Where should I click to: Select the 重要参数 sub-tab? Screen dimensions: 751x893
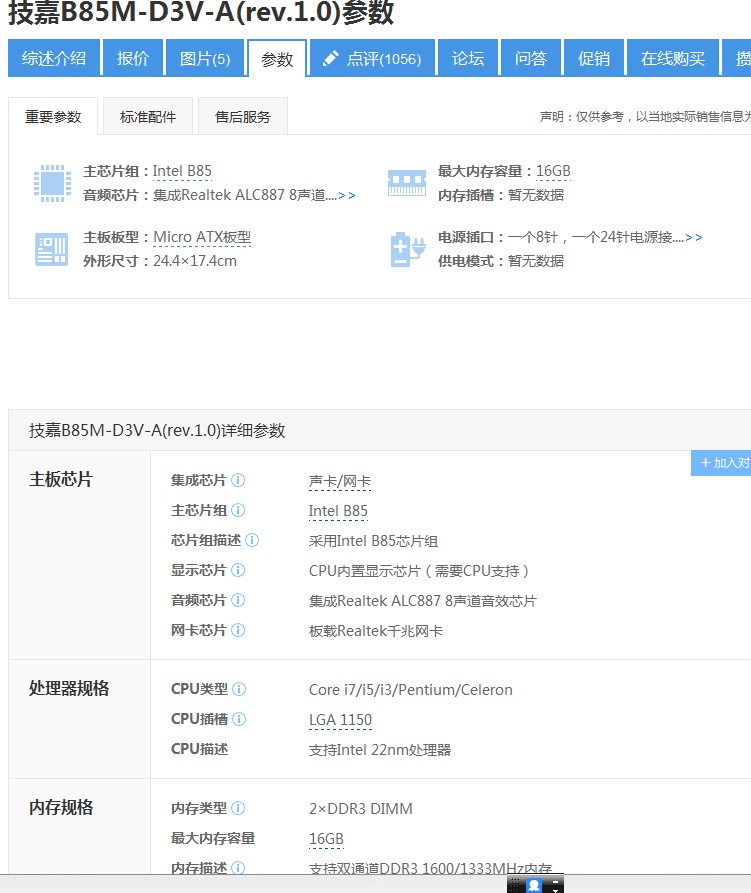[53, 117]
